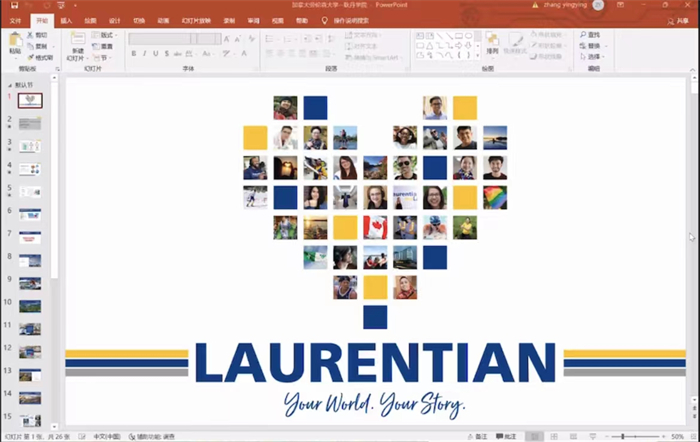The image size is (700, 442).
Task: Select slide 8 thumbnail in slide panel
Action: point(30,260)
